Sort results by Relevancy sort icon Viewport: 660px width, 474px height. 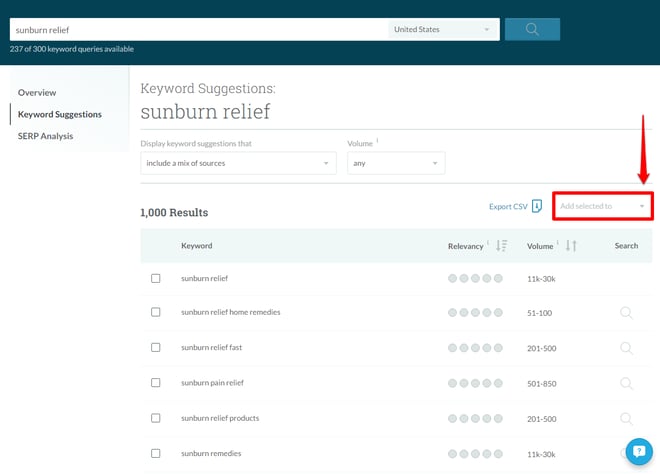pos(501,246)
